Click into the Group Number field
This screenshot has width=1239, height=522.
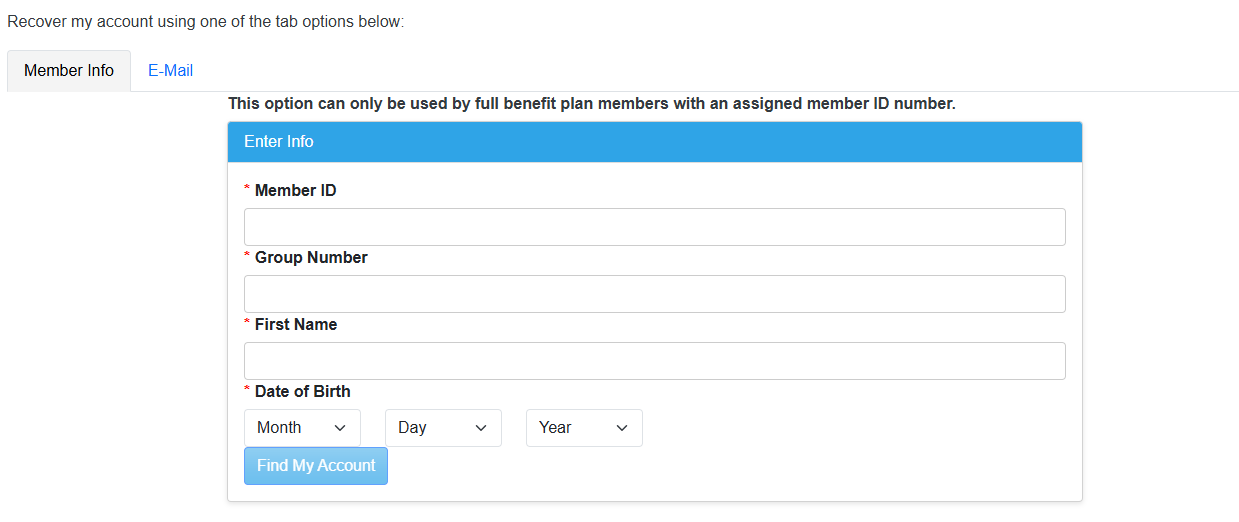[x=654, y=294]
